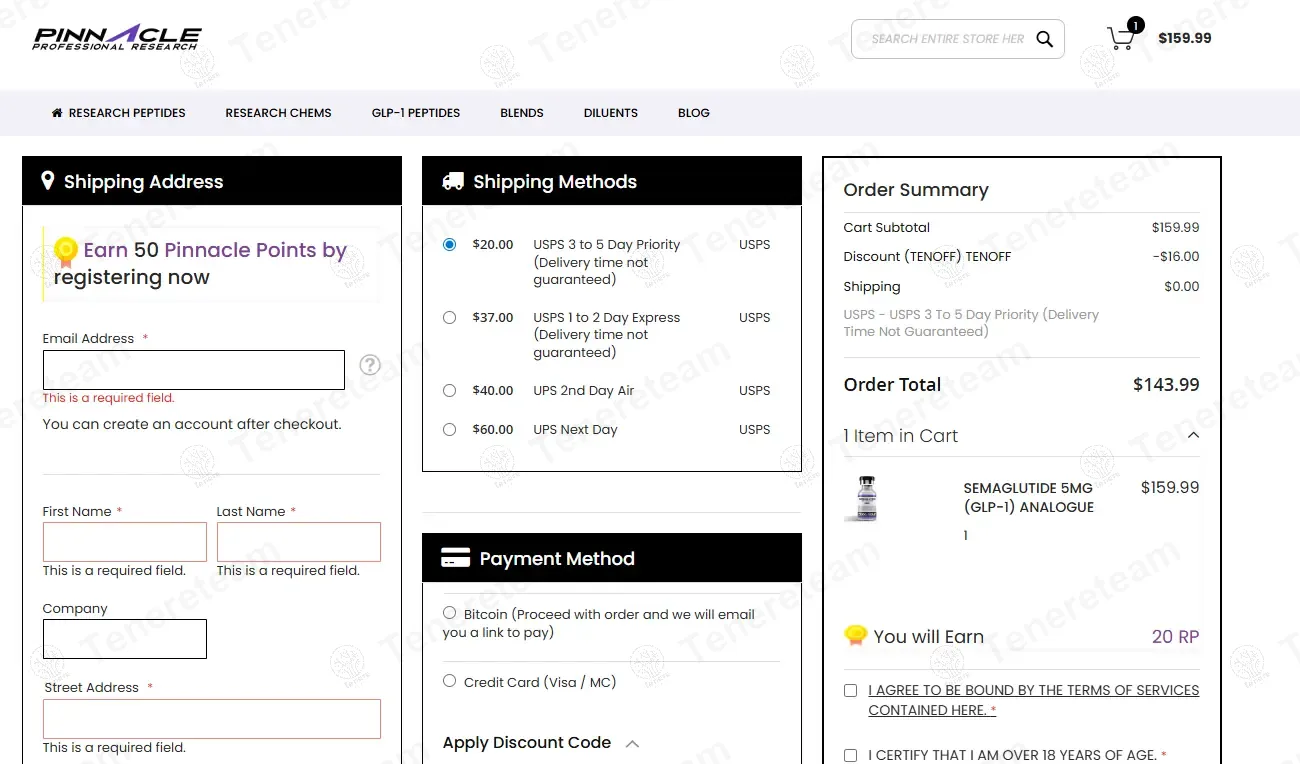Select Credit Card (Visa / MC) payment
Screen dimensions: 1300x764
pyautogui.click(x=449, y=681)
